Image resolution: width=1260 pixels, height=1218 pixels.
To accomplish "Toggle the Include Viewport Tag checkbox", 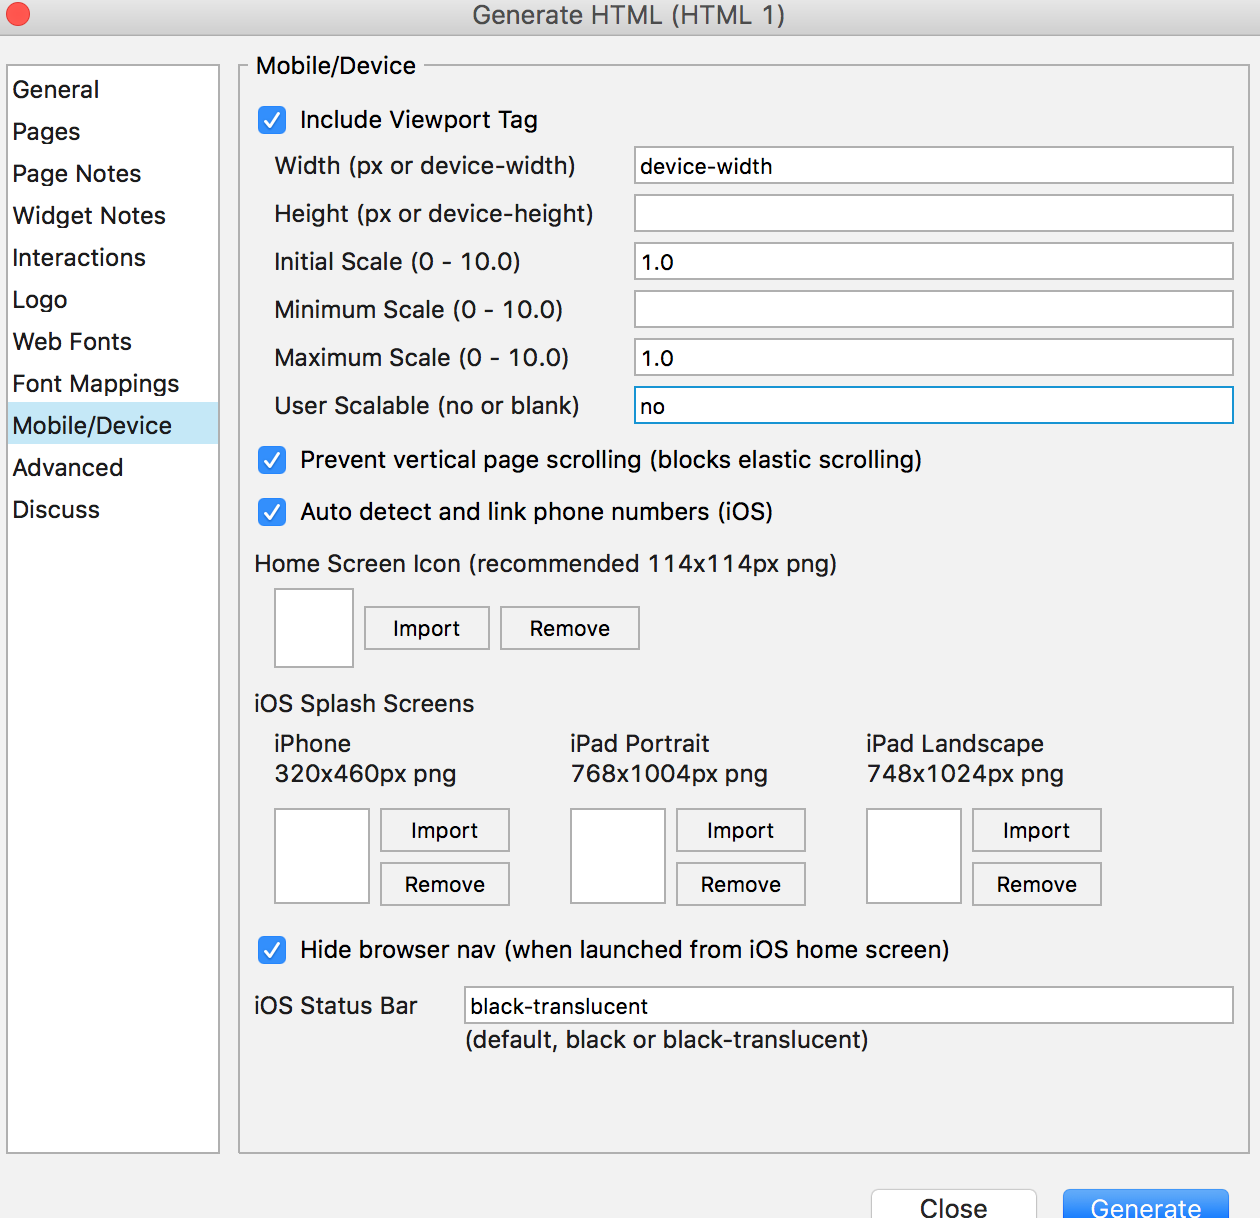I will [x=272, y=120].
